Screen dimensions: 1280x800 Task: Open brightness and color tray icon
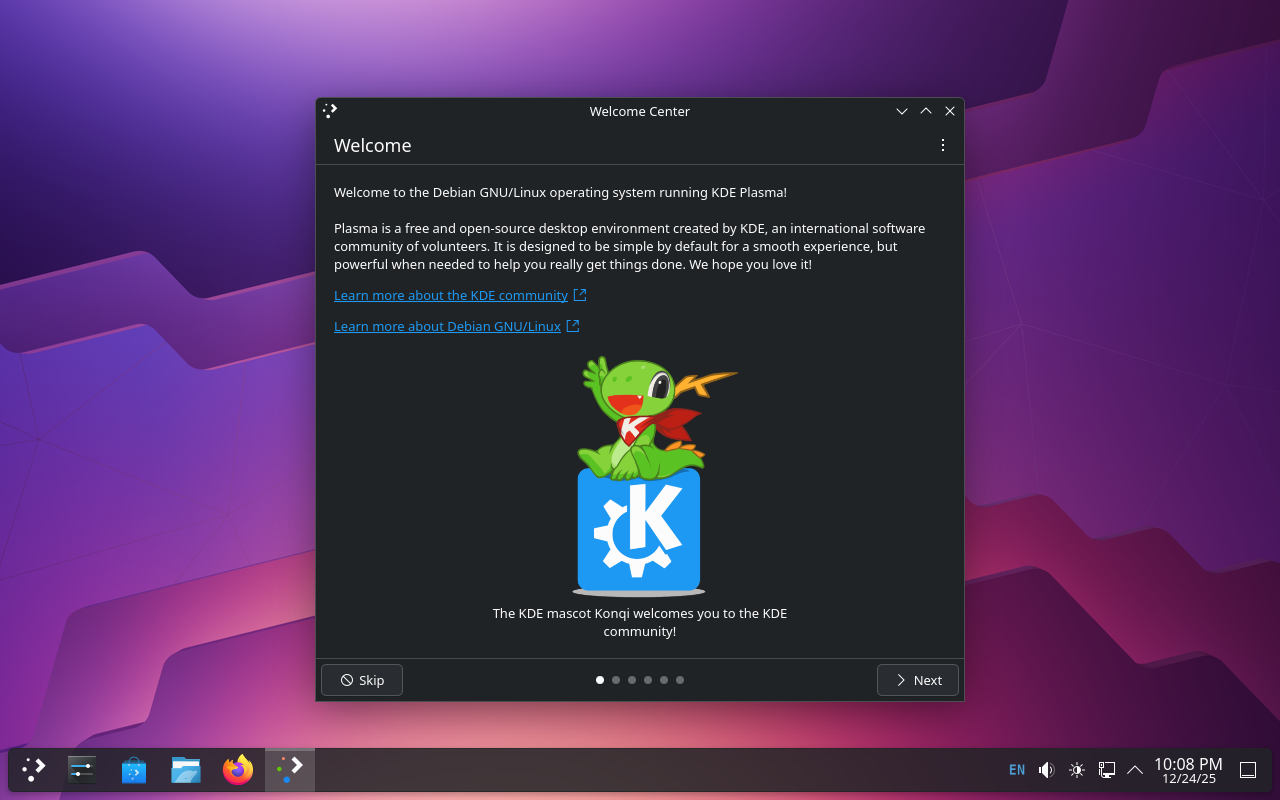tap(1077, 770)
